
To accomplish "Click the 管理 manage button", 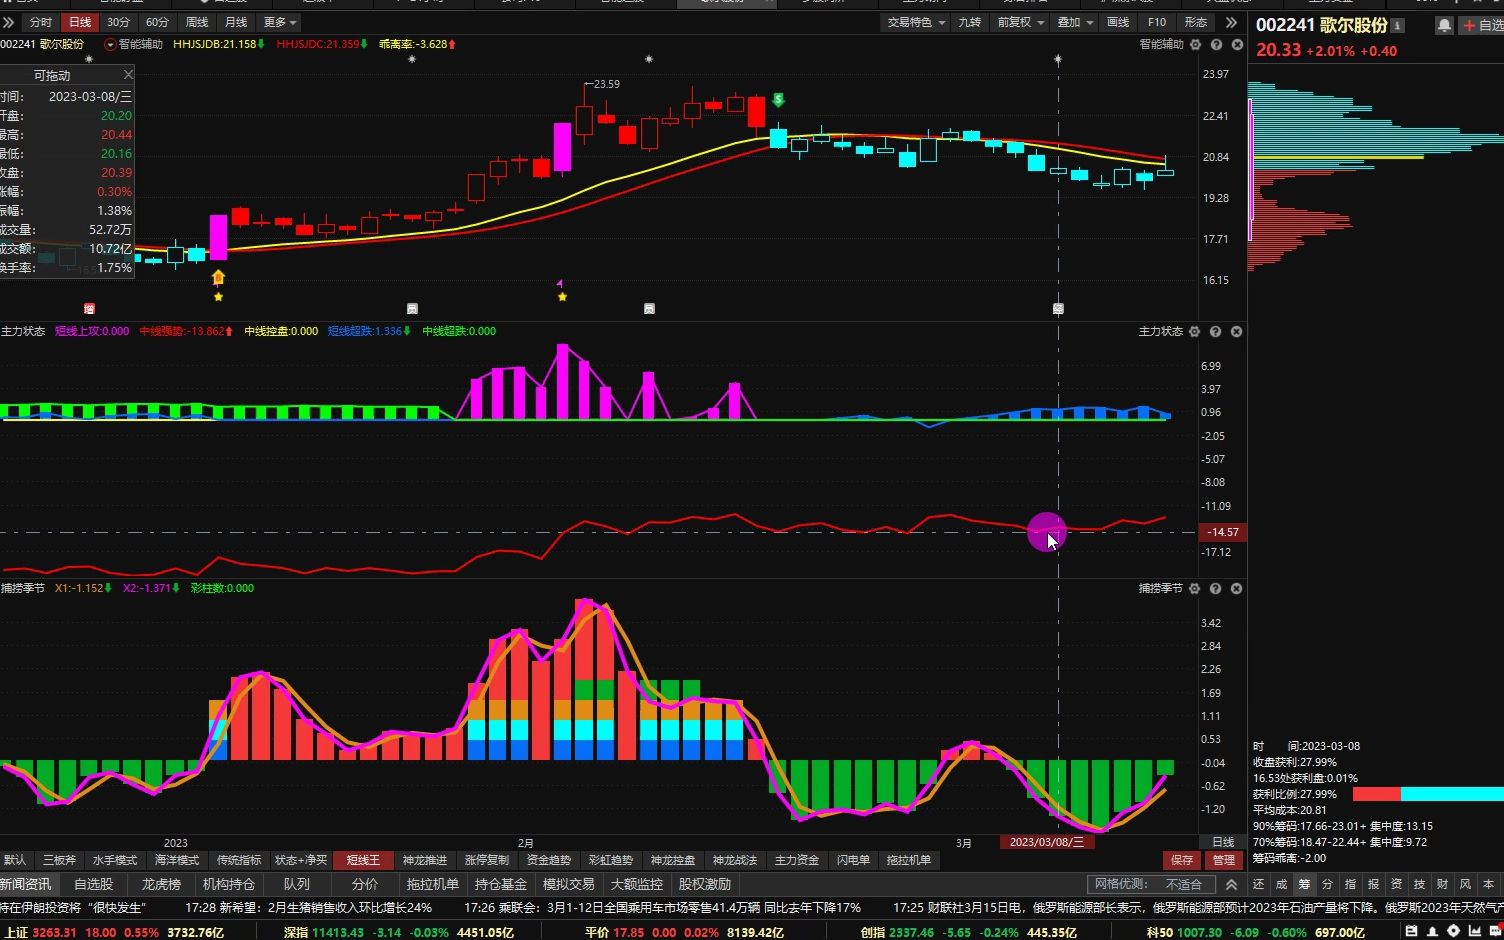I will (1223, 861).
